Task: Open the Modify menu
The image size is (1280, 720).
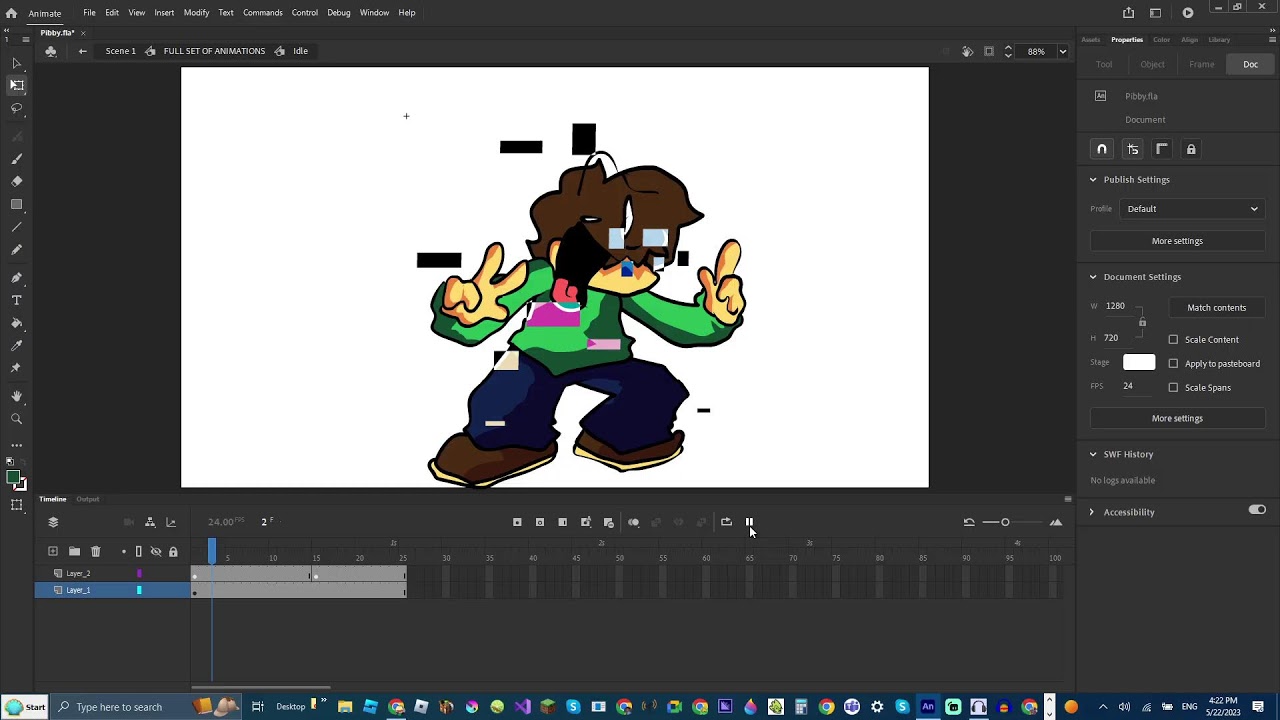Action: 196,13
